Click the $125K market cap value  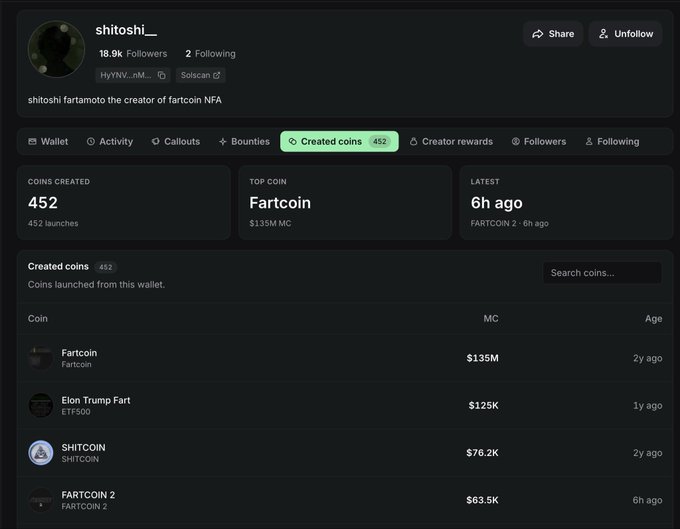pyautogui.click(x=484, y=405)
